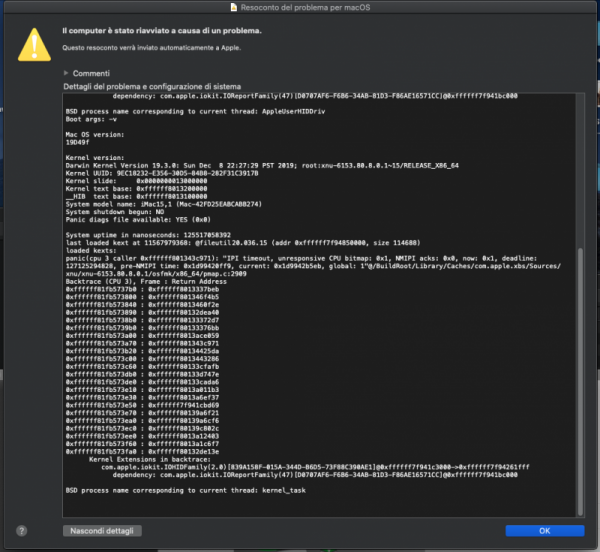Click the 'com.apple.iokit.IOHIDFamily(2.0)' line
The width and height of the screenshot is (600, 552).
315,467
